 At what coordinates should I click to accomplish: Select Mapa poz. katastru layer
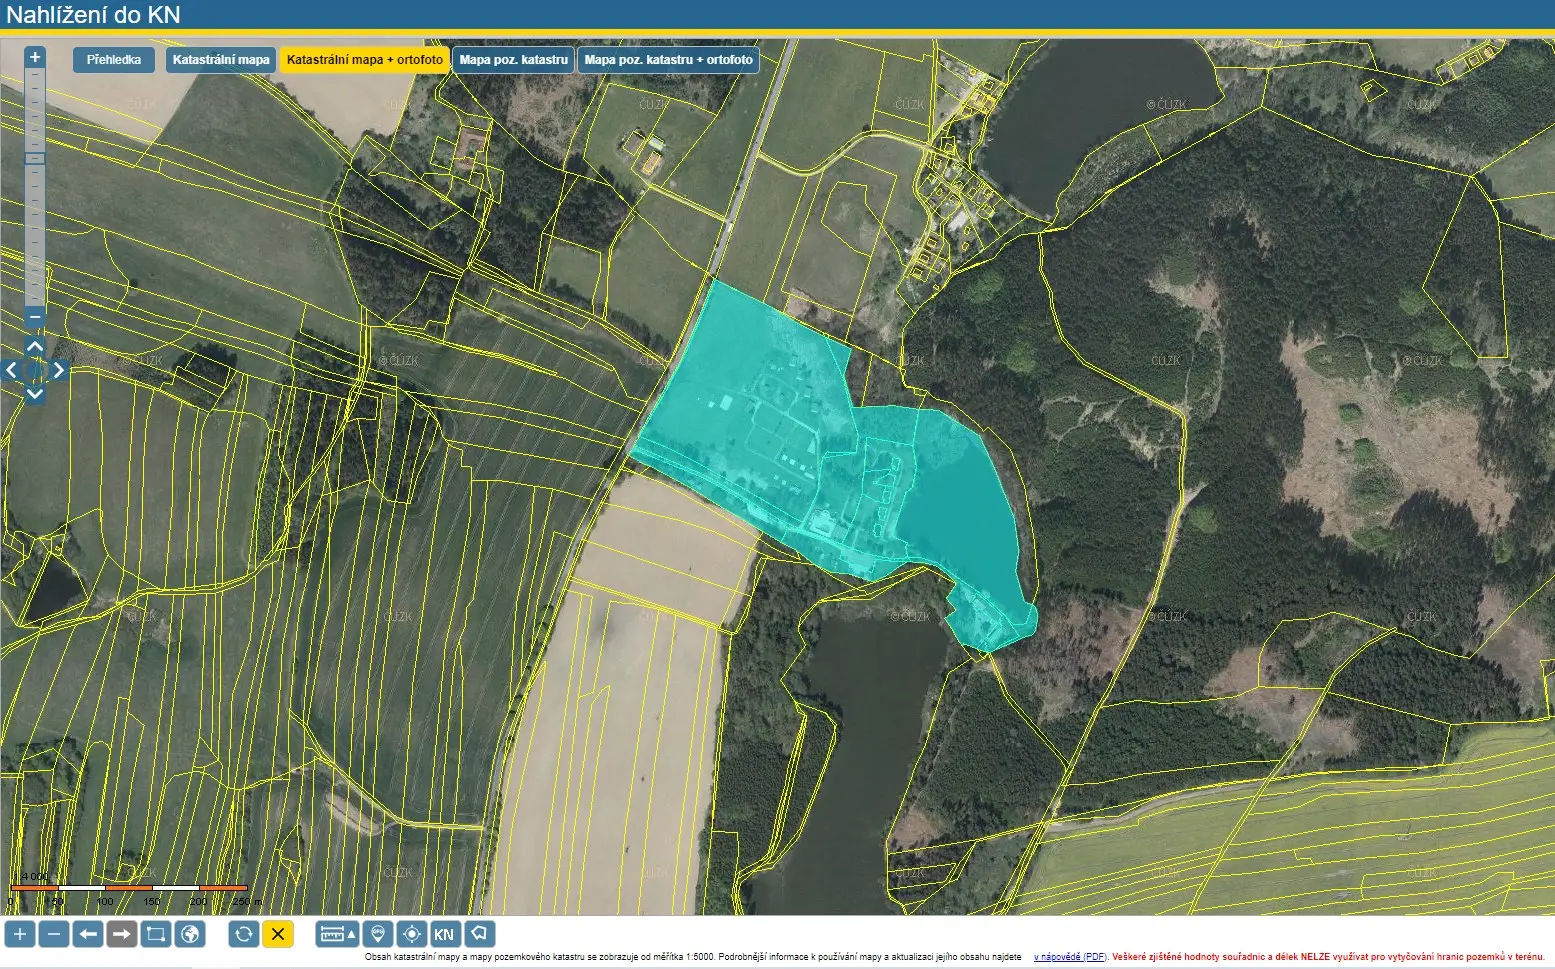click(x=513, y=60)
